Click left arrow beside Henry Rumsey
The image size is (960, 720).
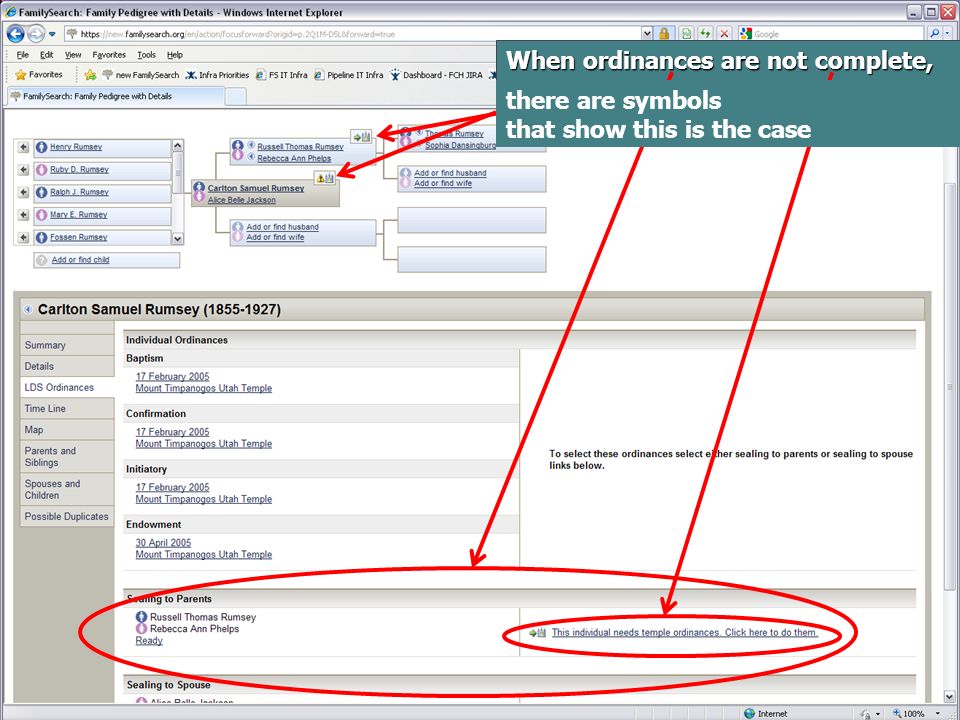click(x=23, y=147)
